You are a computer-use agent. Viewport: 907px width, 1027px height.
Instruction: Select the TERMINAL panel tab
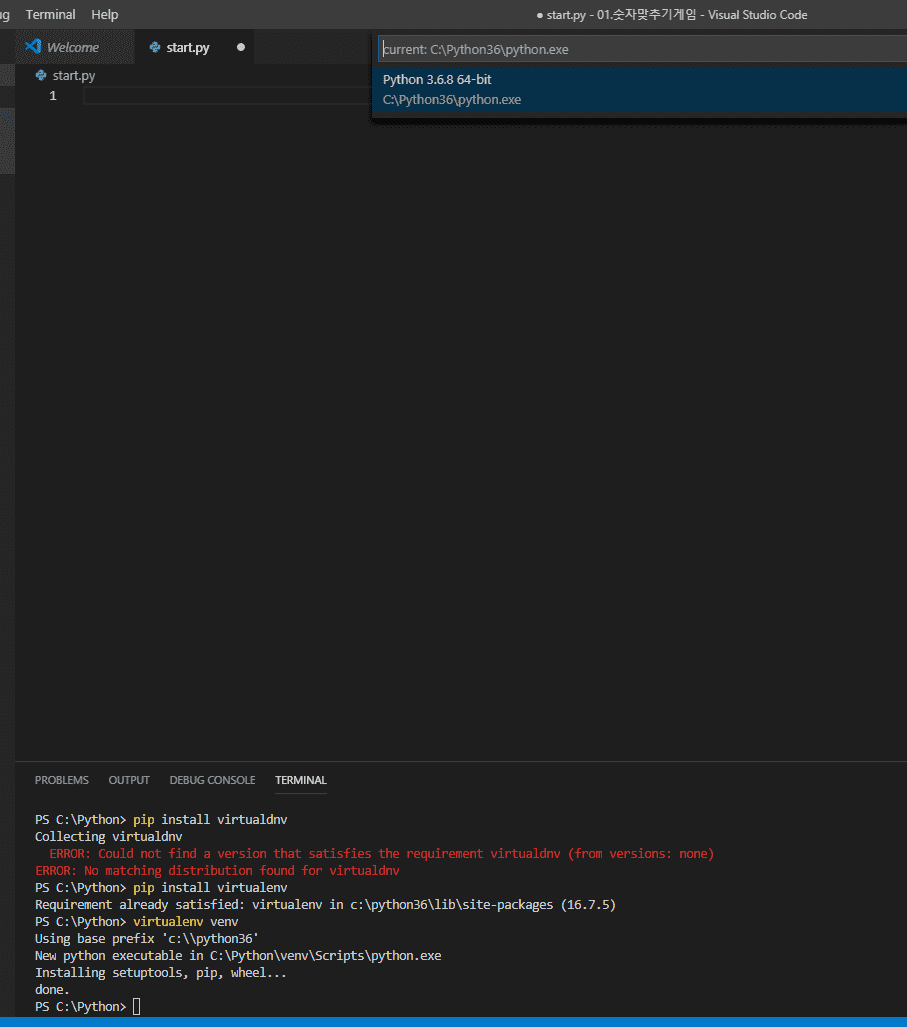pyautogui.click(x=301, y=780)
